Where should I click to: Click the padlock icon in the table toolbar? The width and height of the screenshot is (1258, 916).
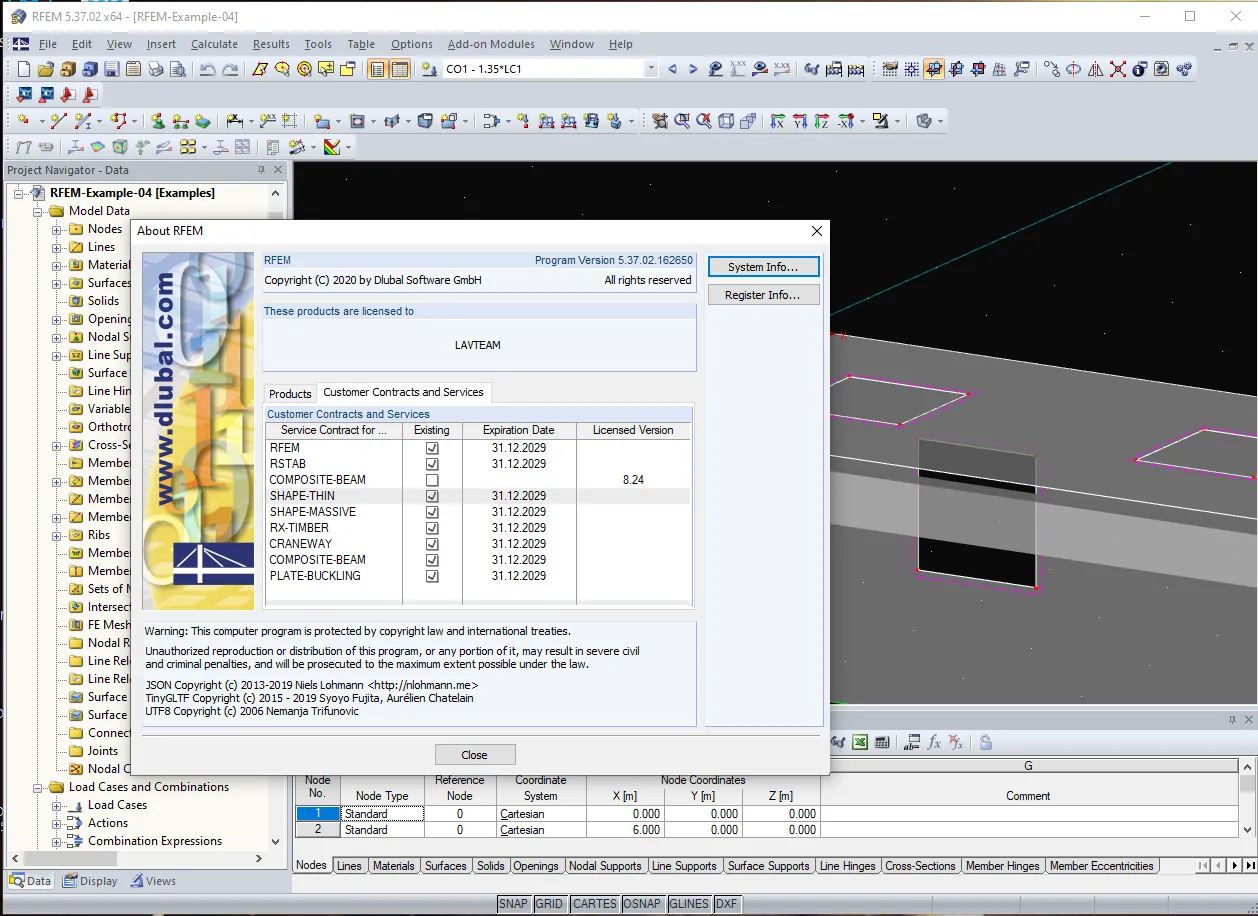point(986,742)
